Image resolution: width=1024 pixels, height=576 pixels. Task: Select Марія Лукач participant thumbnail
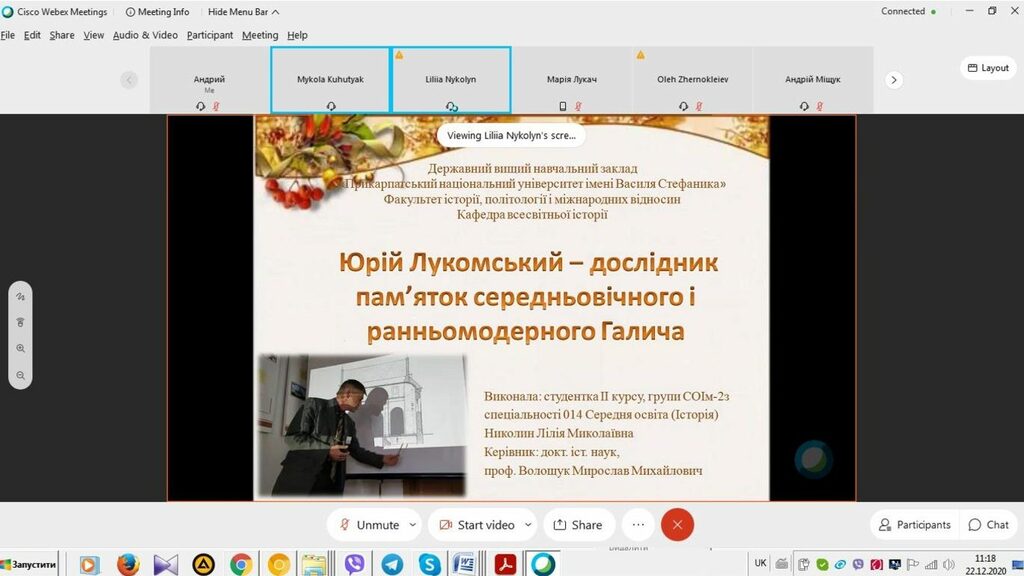(x=572, y=80)
